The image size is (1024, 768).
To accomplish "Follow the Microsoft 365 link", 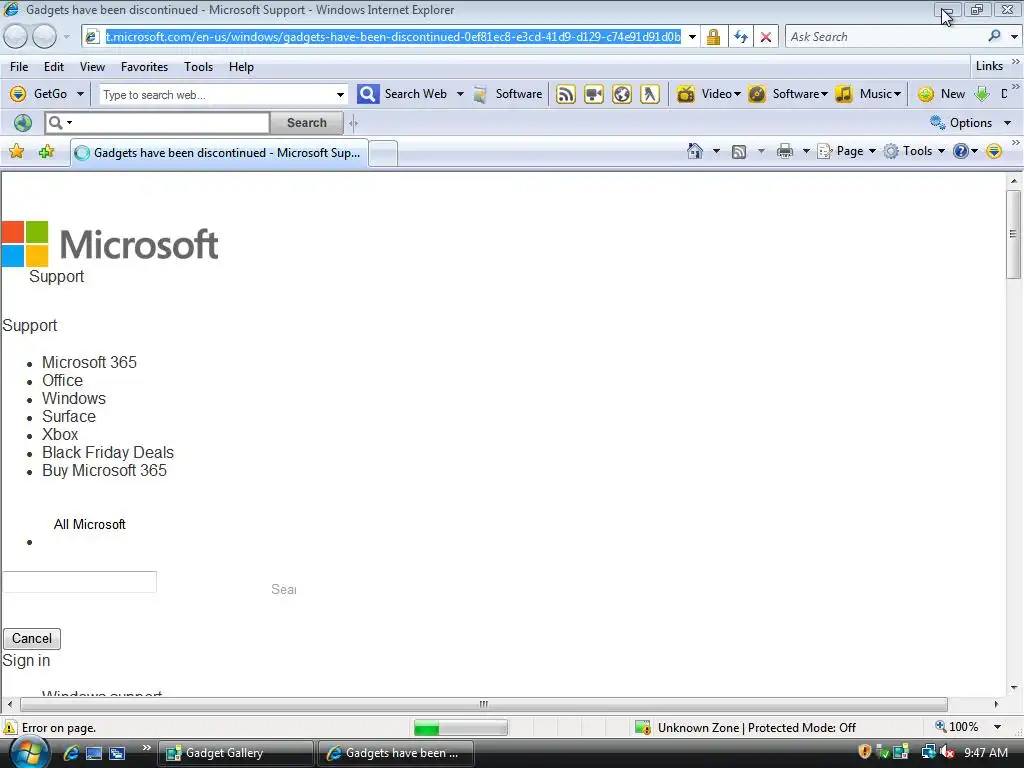I will point(89,362).
